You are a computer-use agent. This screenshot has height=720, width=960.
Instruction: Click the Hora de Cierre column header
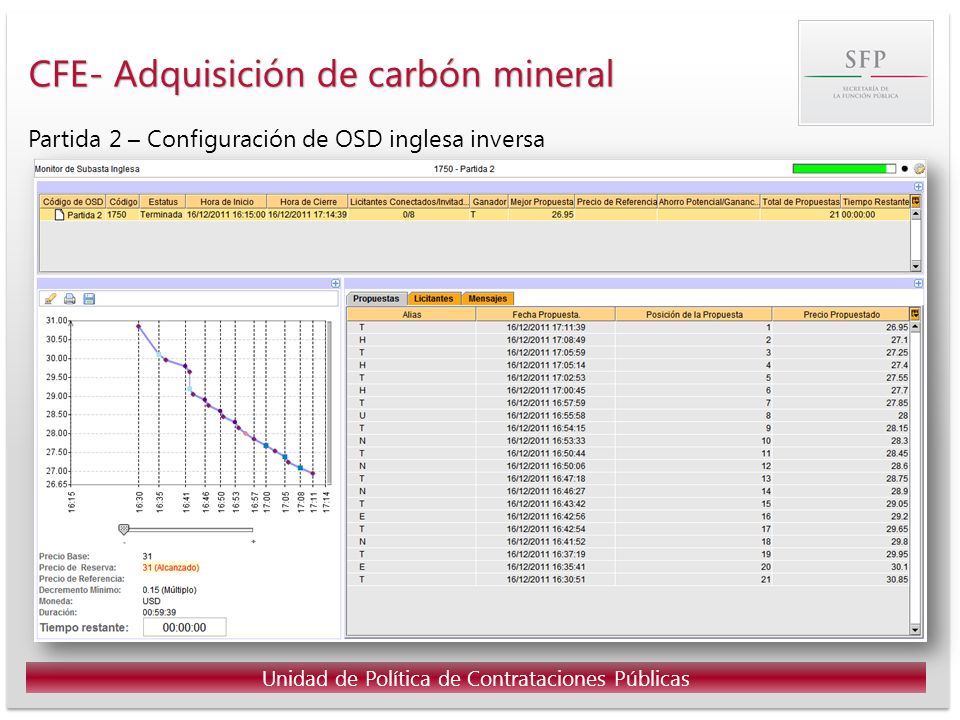coord(308,201)
